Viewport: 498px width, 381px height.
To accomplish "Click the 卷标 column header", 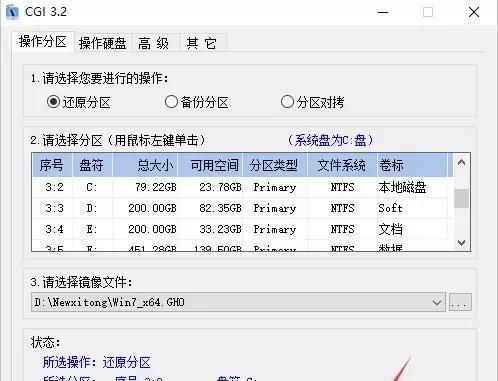I will click(x=412, y=165).
